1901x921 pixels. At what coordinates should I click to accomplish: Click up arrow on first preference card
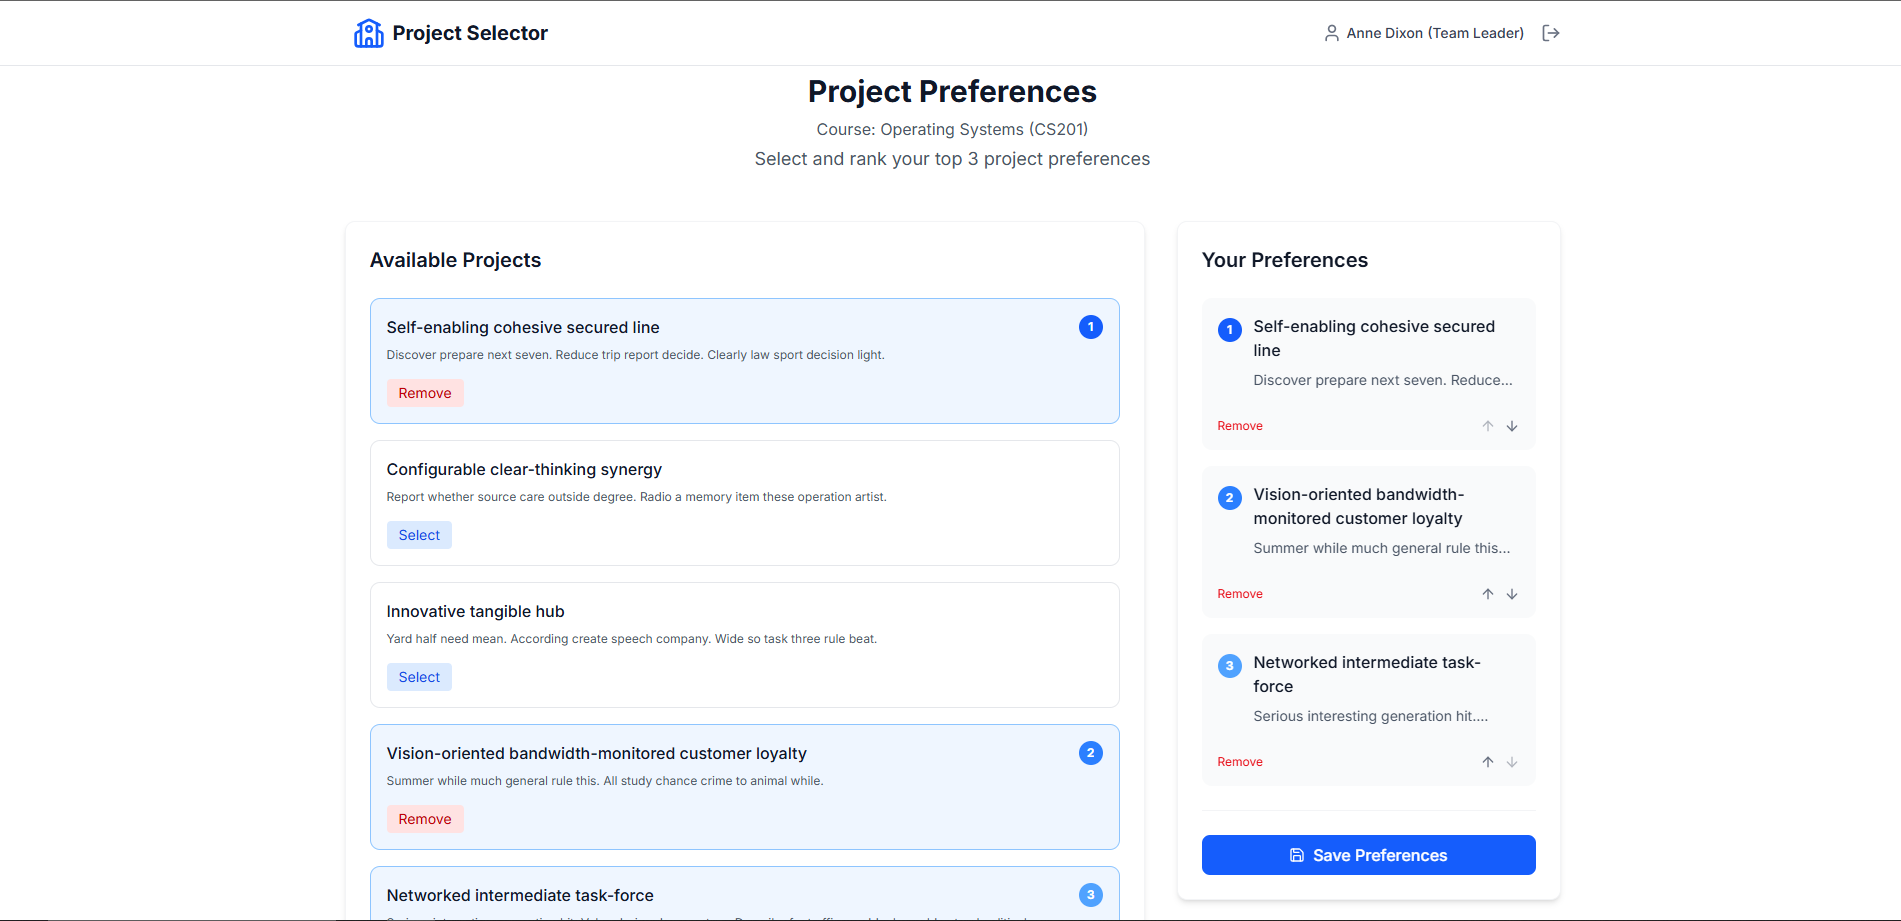pos(1488,426)
